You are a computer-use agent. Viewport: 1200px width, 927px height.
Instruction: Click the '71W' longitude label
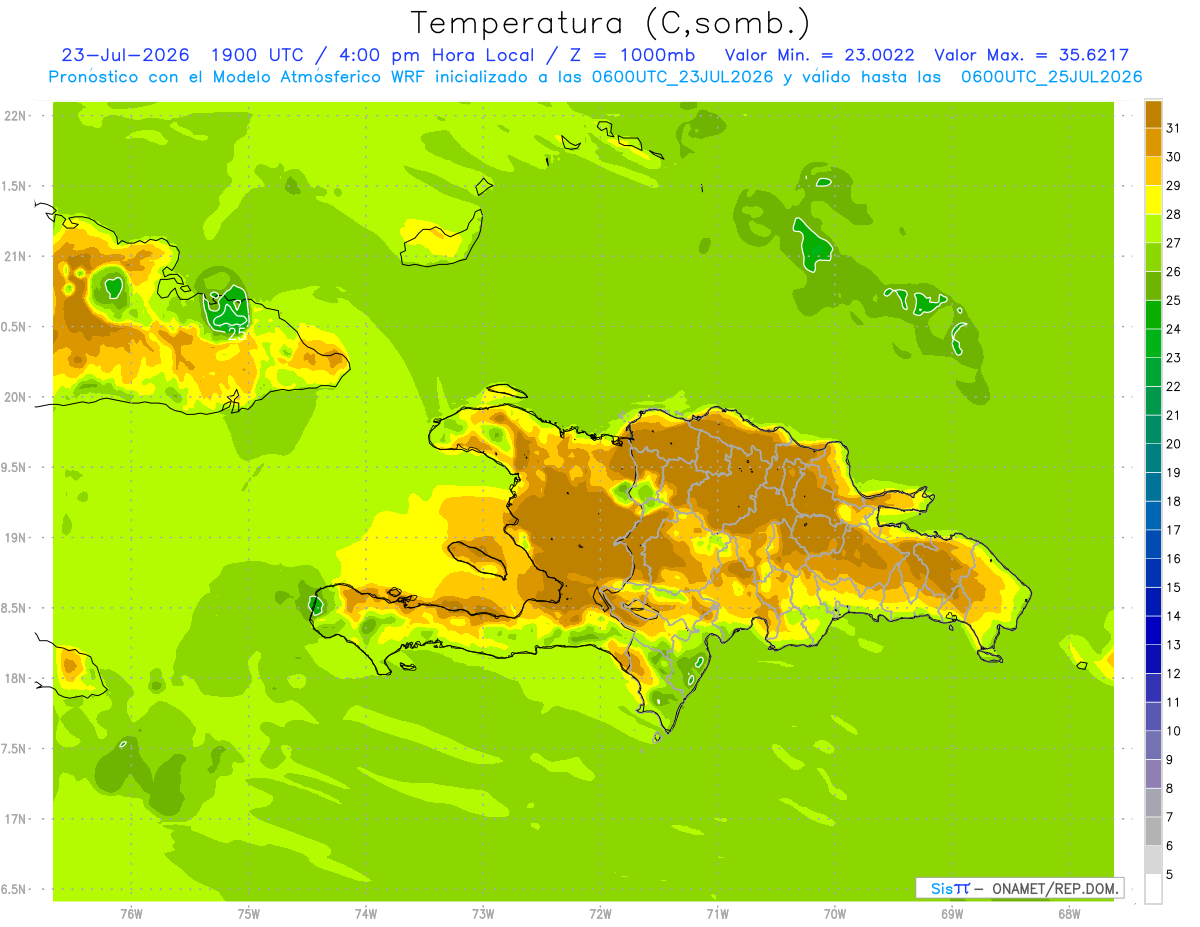[717, 914]
